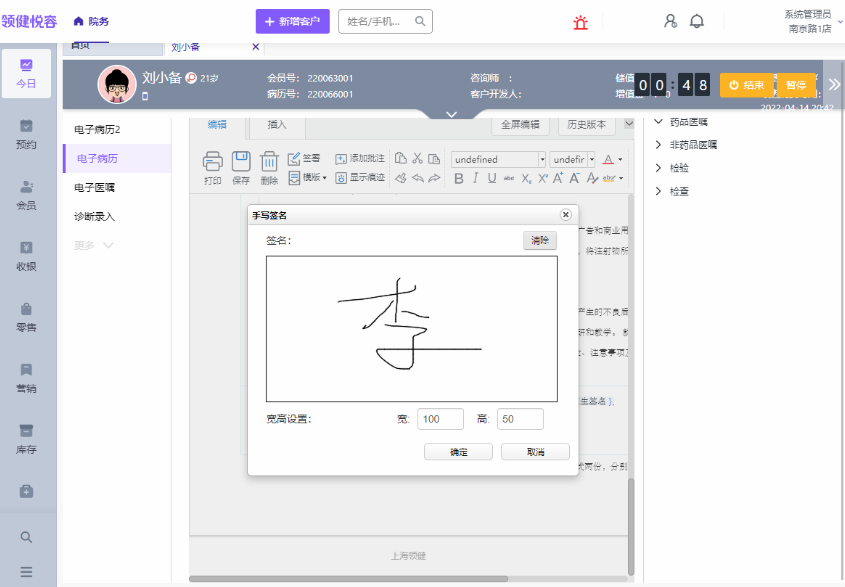This screenshot has height=587, width=845.
Task: Click the signature height field showing 50
Action: [x=520, y=419]
